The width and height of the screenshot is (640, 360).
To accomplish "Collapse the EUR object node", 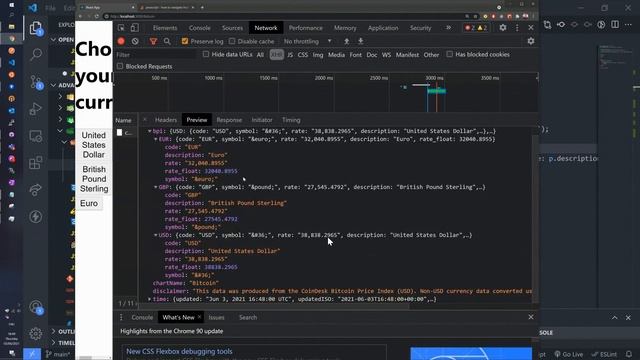I will pyautogui.click(x=156, y=139).
